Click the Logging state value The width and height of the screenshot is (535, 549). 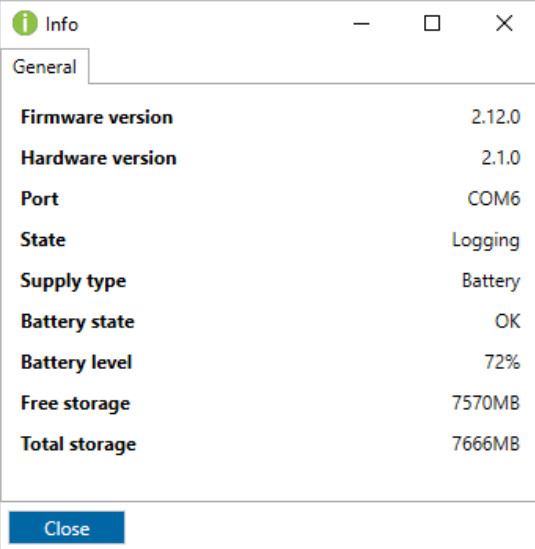486,241
